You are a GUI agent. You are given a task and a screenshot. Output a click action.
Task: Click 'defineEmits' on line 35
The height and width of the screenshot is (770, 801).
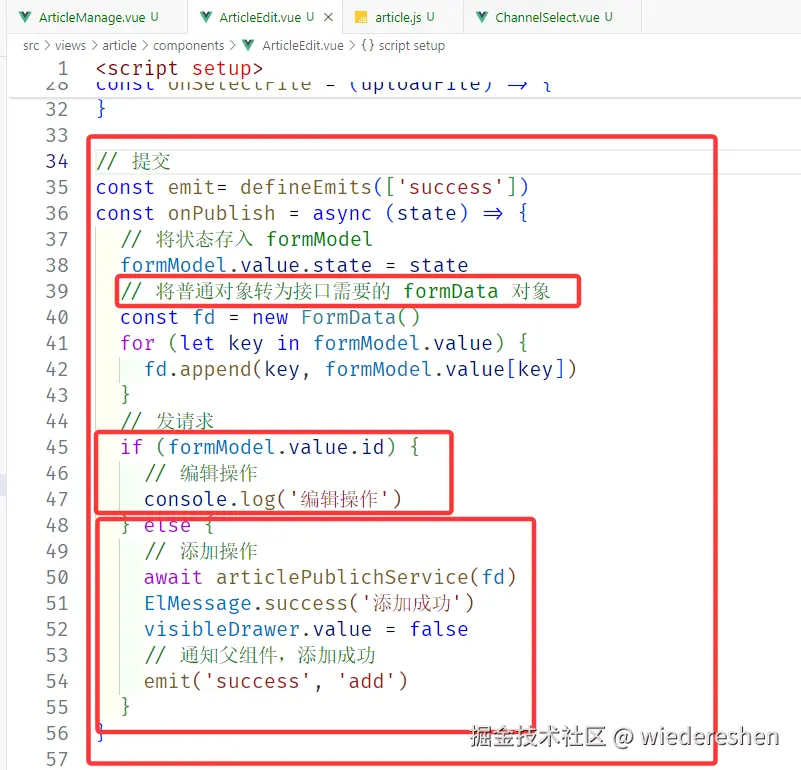click(305, 188)
